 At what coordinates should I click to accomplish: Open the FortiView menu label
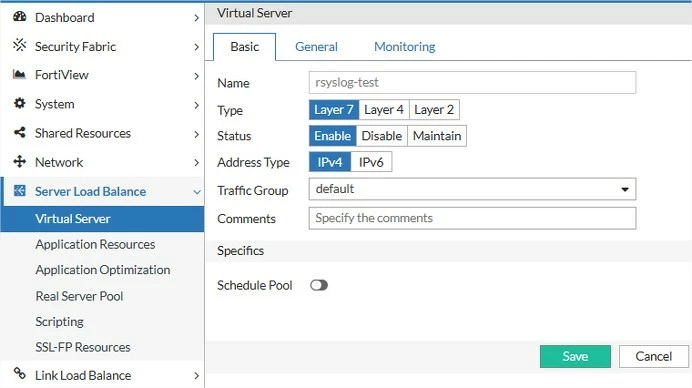[x=62, y=75]
